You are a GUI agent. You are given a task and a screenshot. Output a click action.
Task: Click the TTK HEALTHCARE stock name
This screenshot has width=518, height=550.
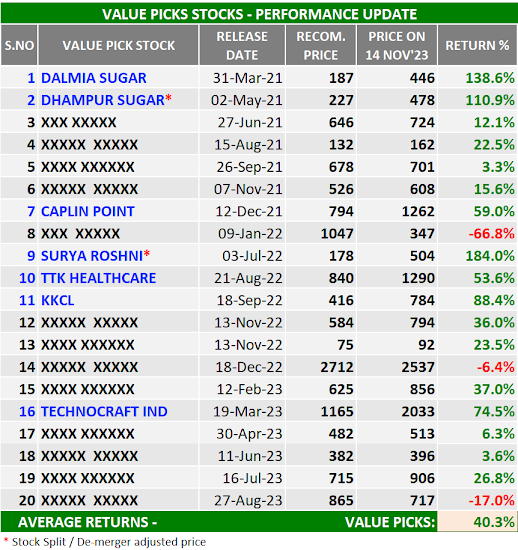(99, 278)
